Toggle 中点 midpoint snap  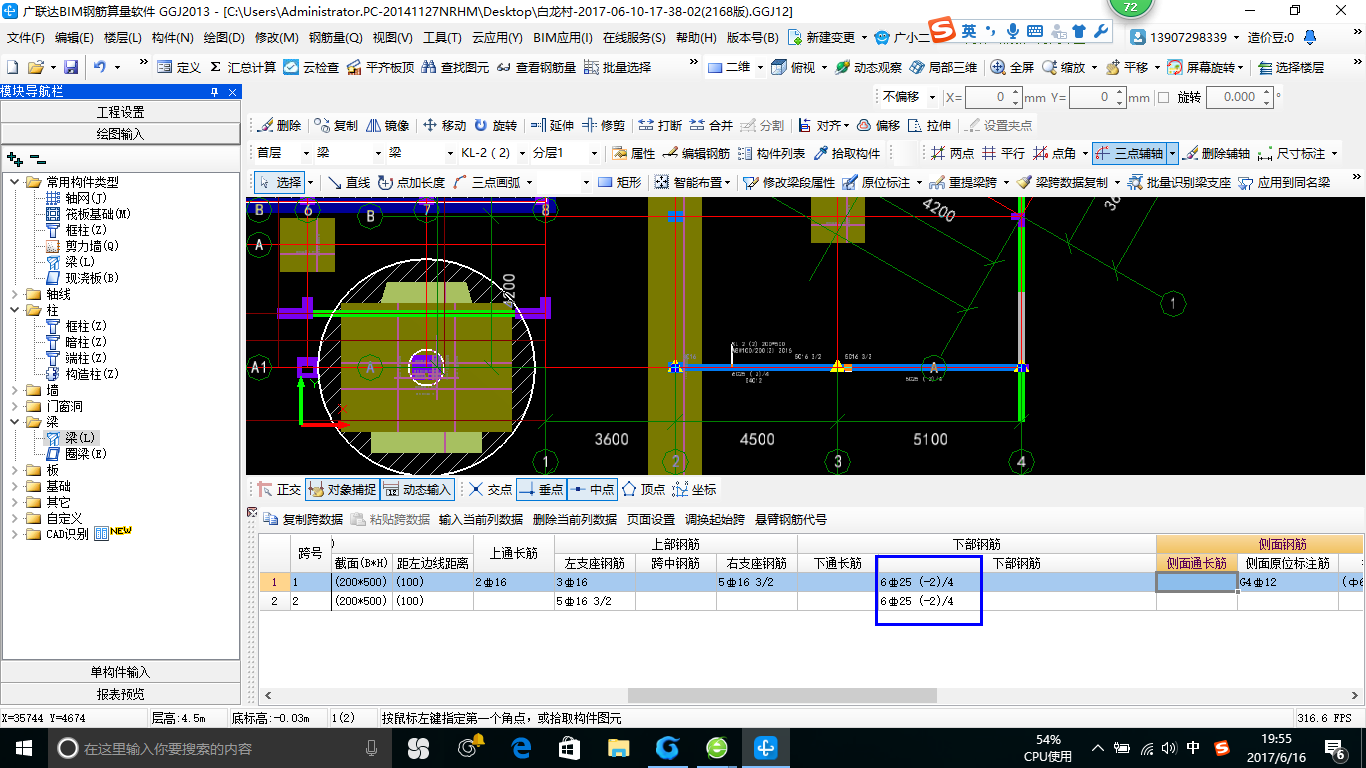pyautogui.click(x=592, y=489)
